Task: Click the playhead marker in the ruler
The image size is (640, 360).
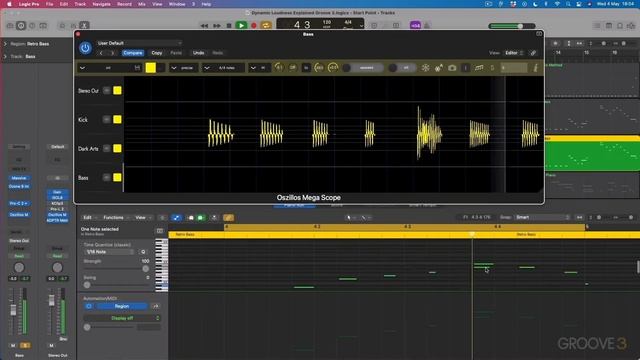Action: click(472, 234)
